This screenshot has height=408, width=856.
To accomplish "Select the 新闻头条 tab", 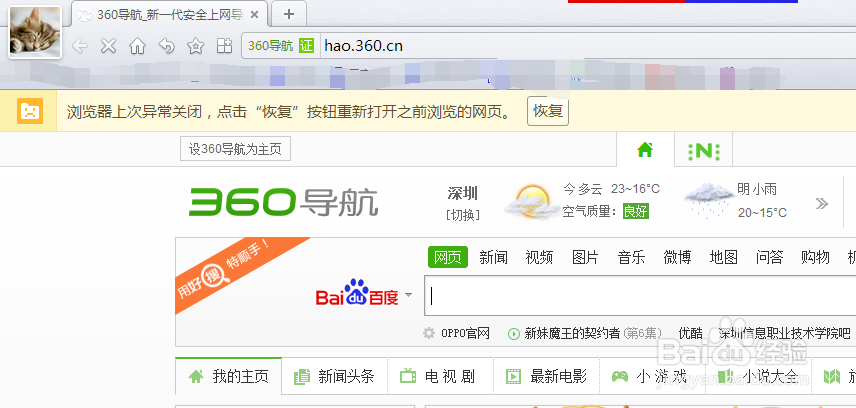I will pyautogui.click(x=334, y=376).
